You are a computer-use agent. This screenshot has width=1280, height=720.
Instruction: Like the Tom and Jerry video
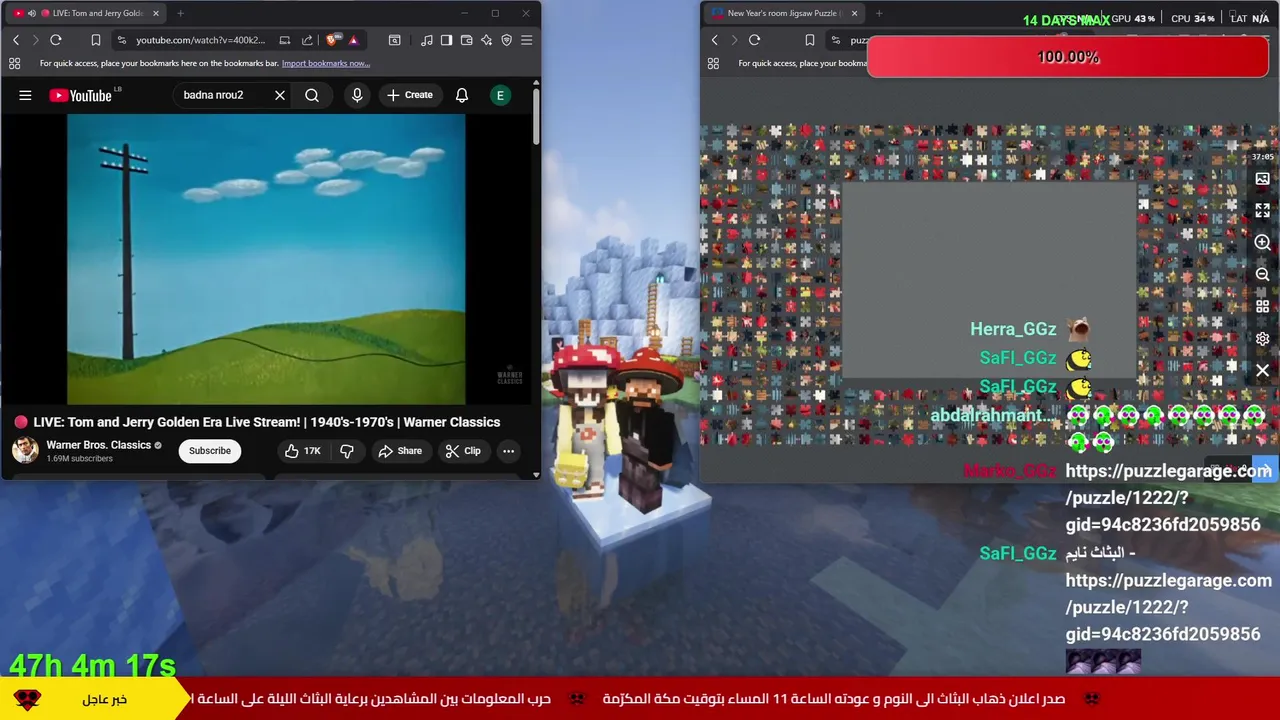[302, 451]
